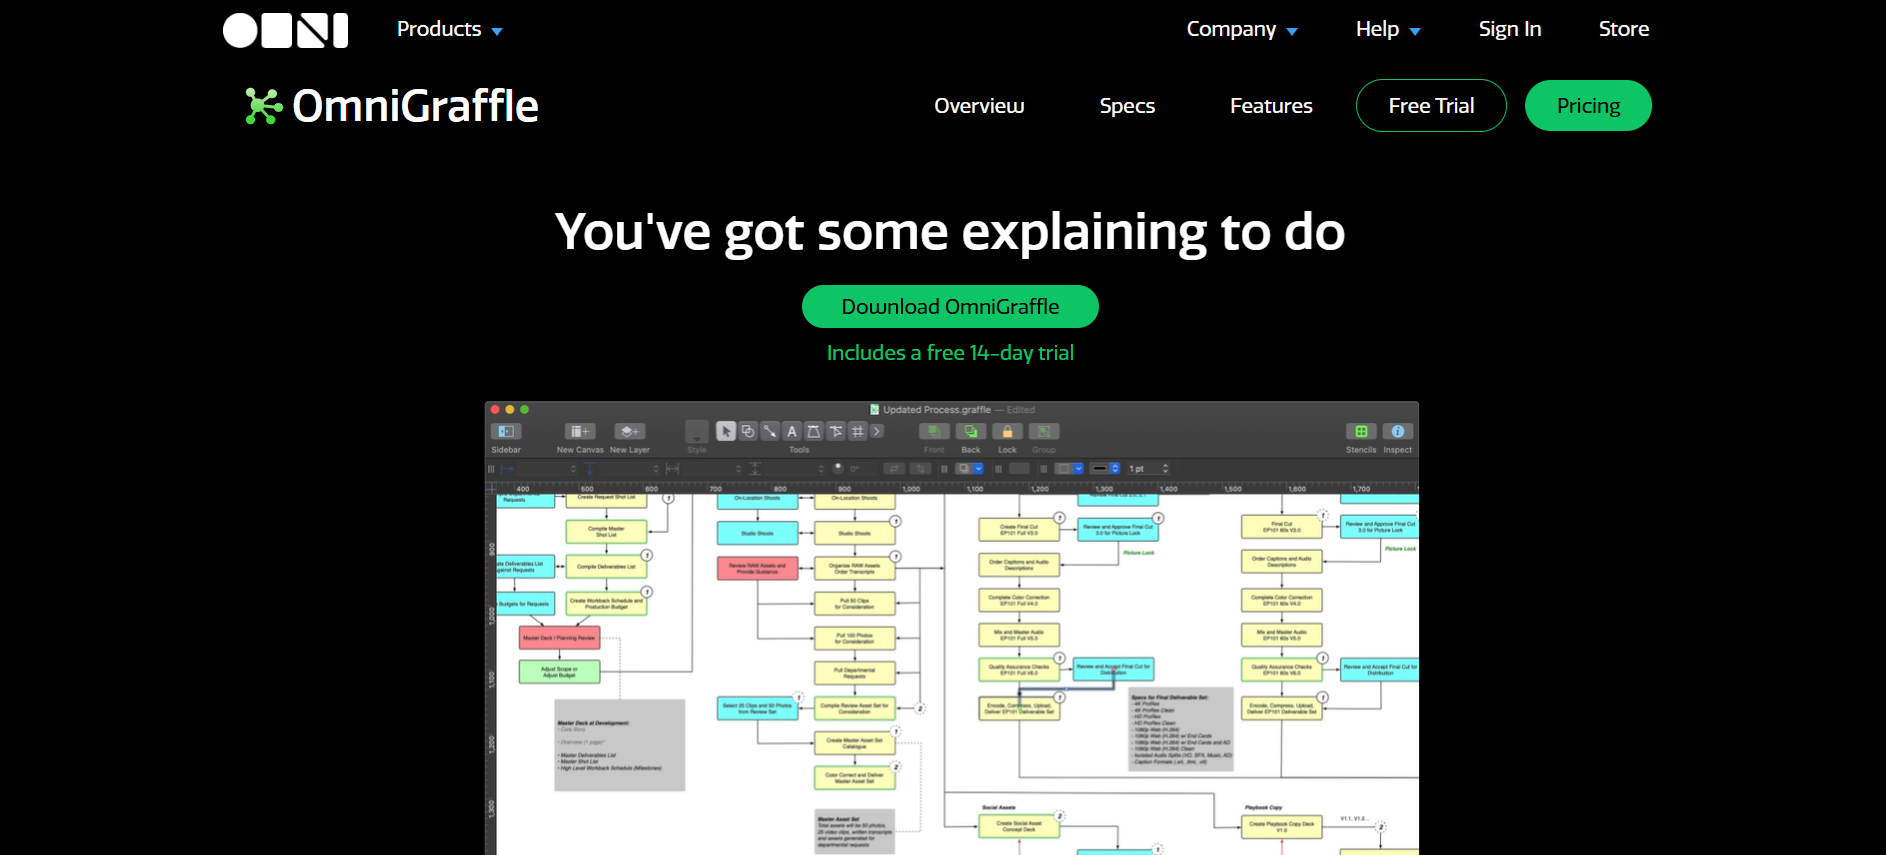Image resolution: width=1886 pixels, height=855 pixels.
Task: Click Send to Back icon in screenshot
Action: click(x=971, y=431)
